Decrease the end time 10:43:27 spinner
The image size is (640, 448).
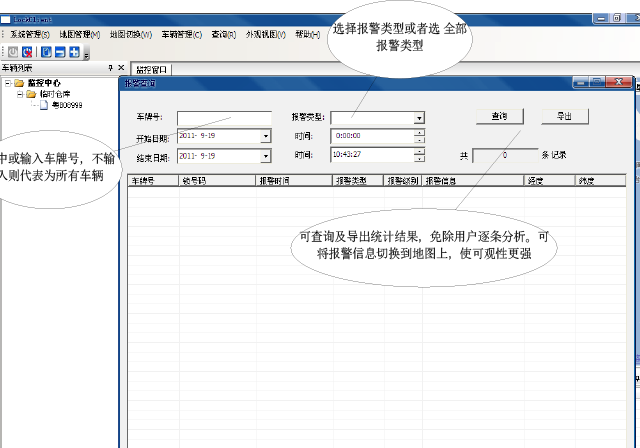click(419, 158)
